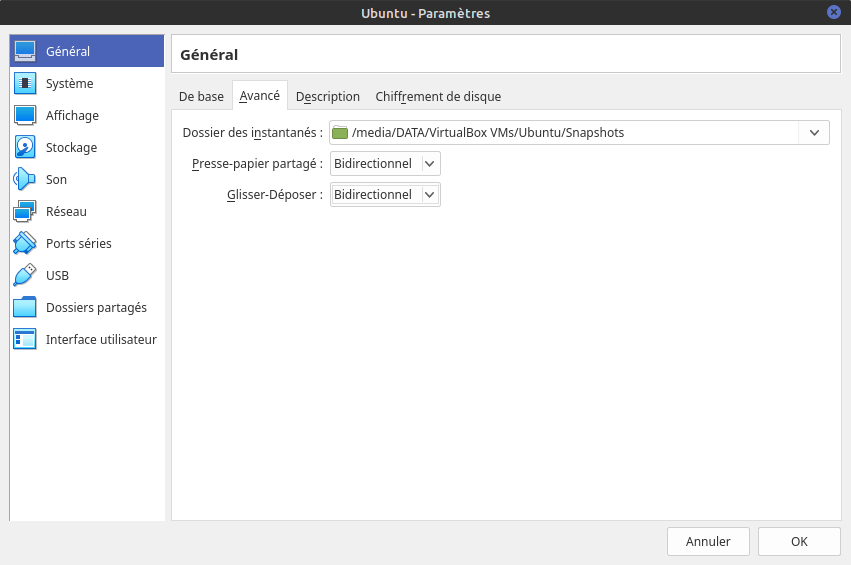851x565 pixels.
Task: Select the Général monitor icon
Action: pos(25,51)
